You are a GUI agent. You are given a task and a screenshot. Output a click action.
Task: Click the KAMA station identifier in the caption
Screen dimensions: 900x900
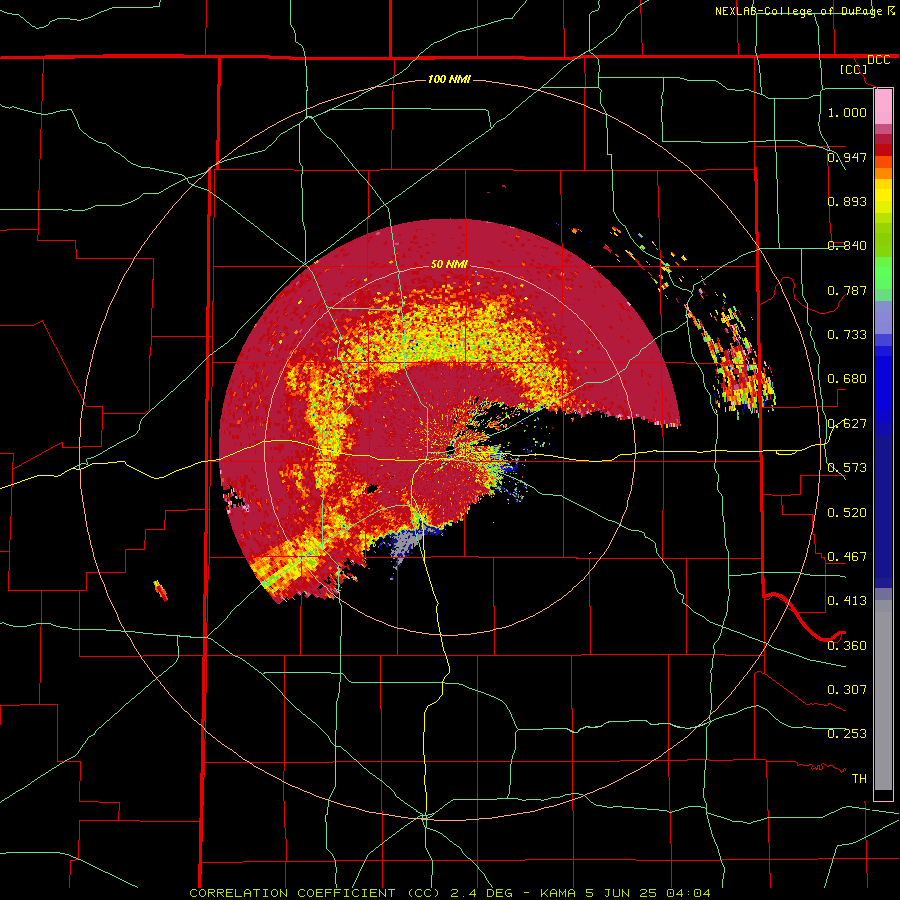(560, 893)
